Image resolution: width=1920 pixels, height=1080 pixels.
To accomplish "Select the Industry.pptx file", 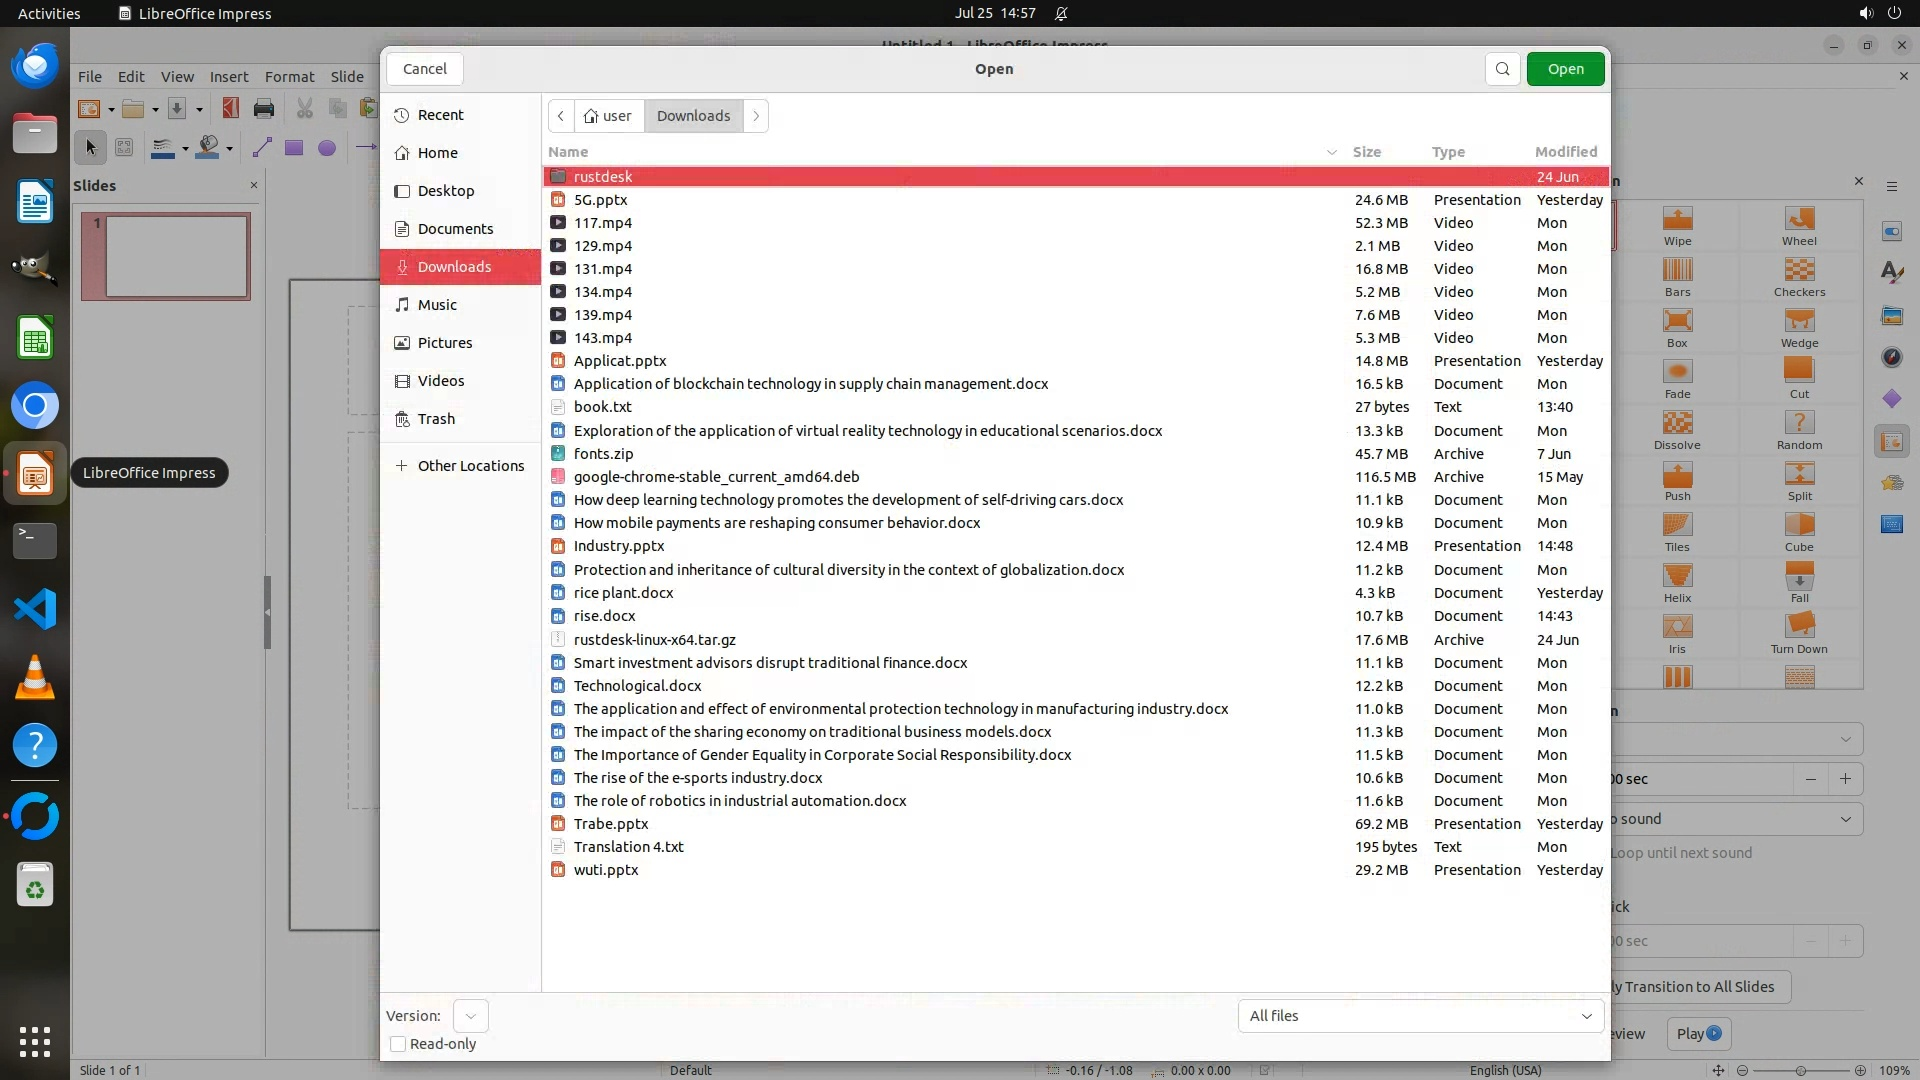I will pos(619,546).
